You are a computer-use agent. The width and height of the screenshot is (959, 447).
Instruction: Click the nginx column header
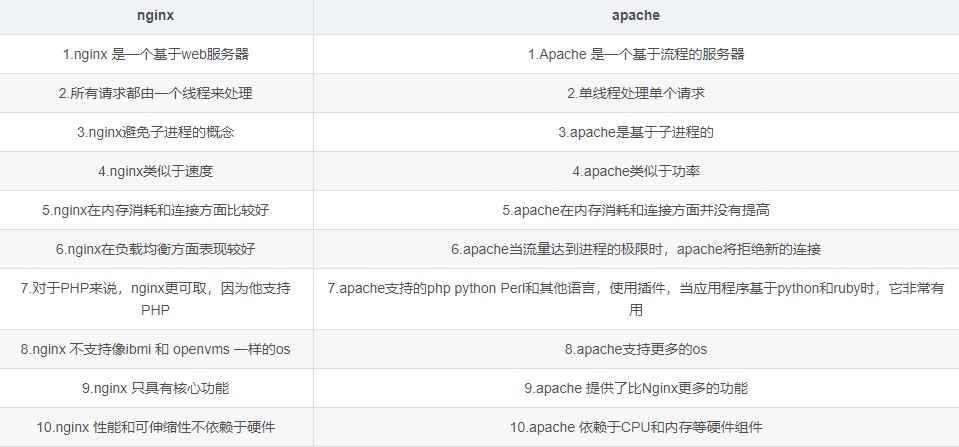pos(156,17)
